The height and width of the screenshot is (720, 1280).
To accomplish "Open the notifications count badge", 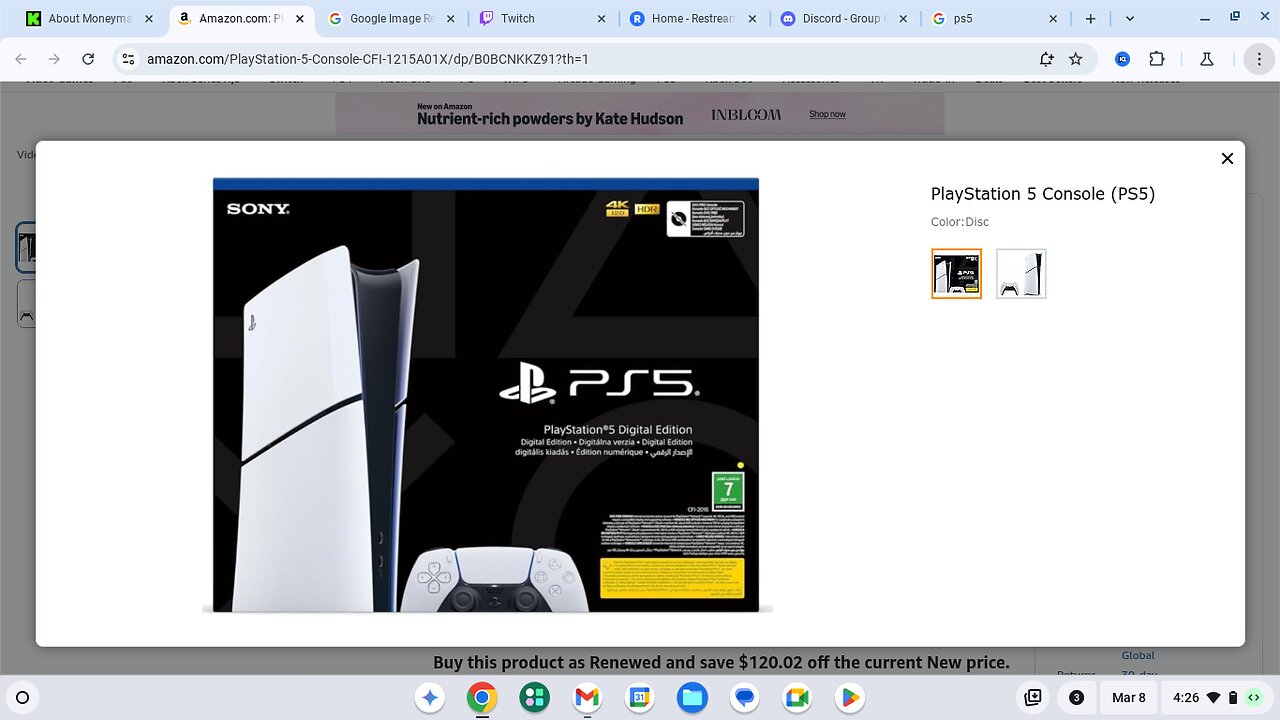I will [1076, 698].
